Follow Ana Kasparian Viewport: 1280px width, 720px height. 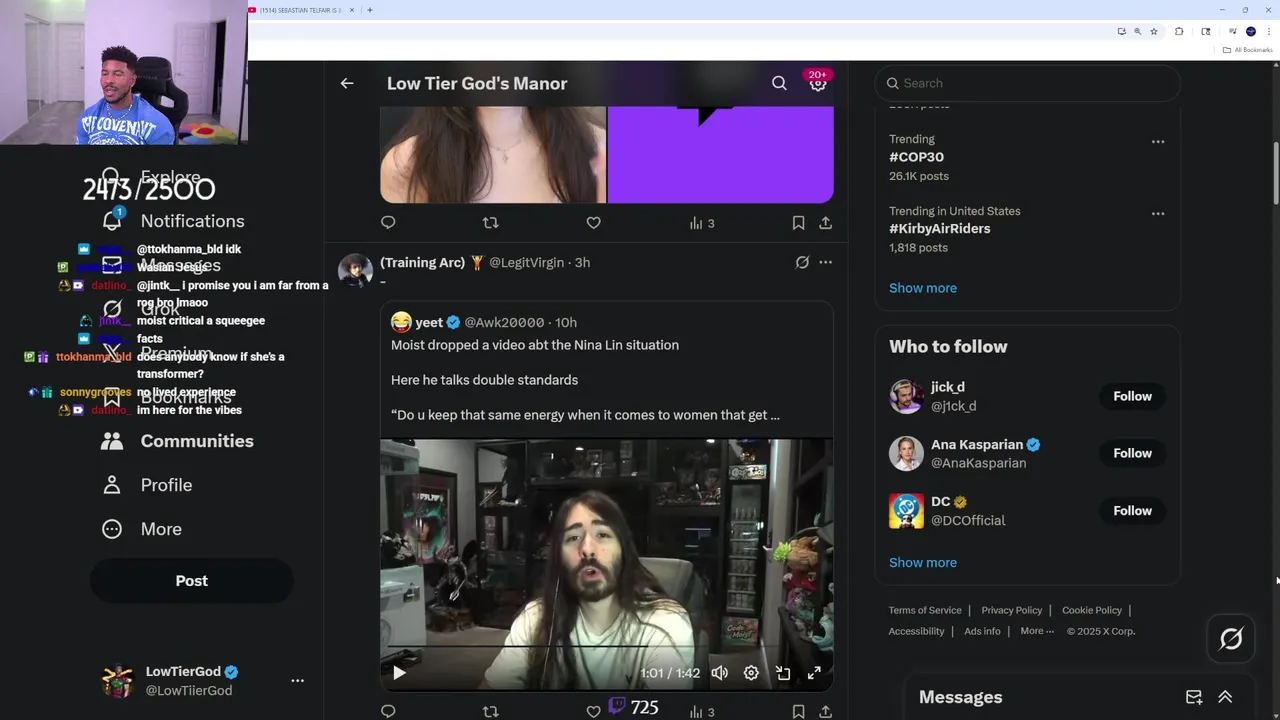1133,453
